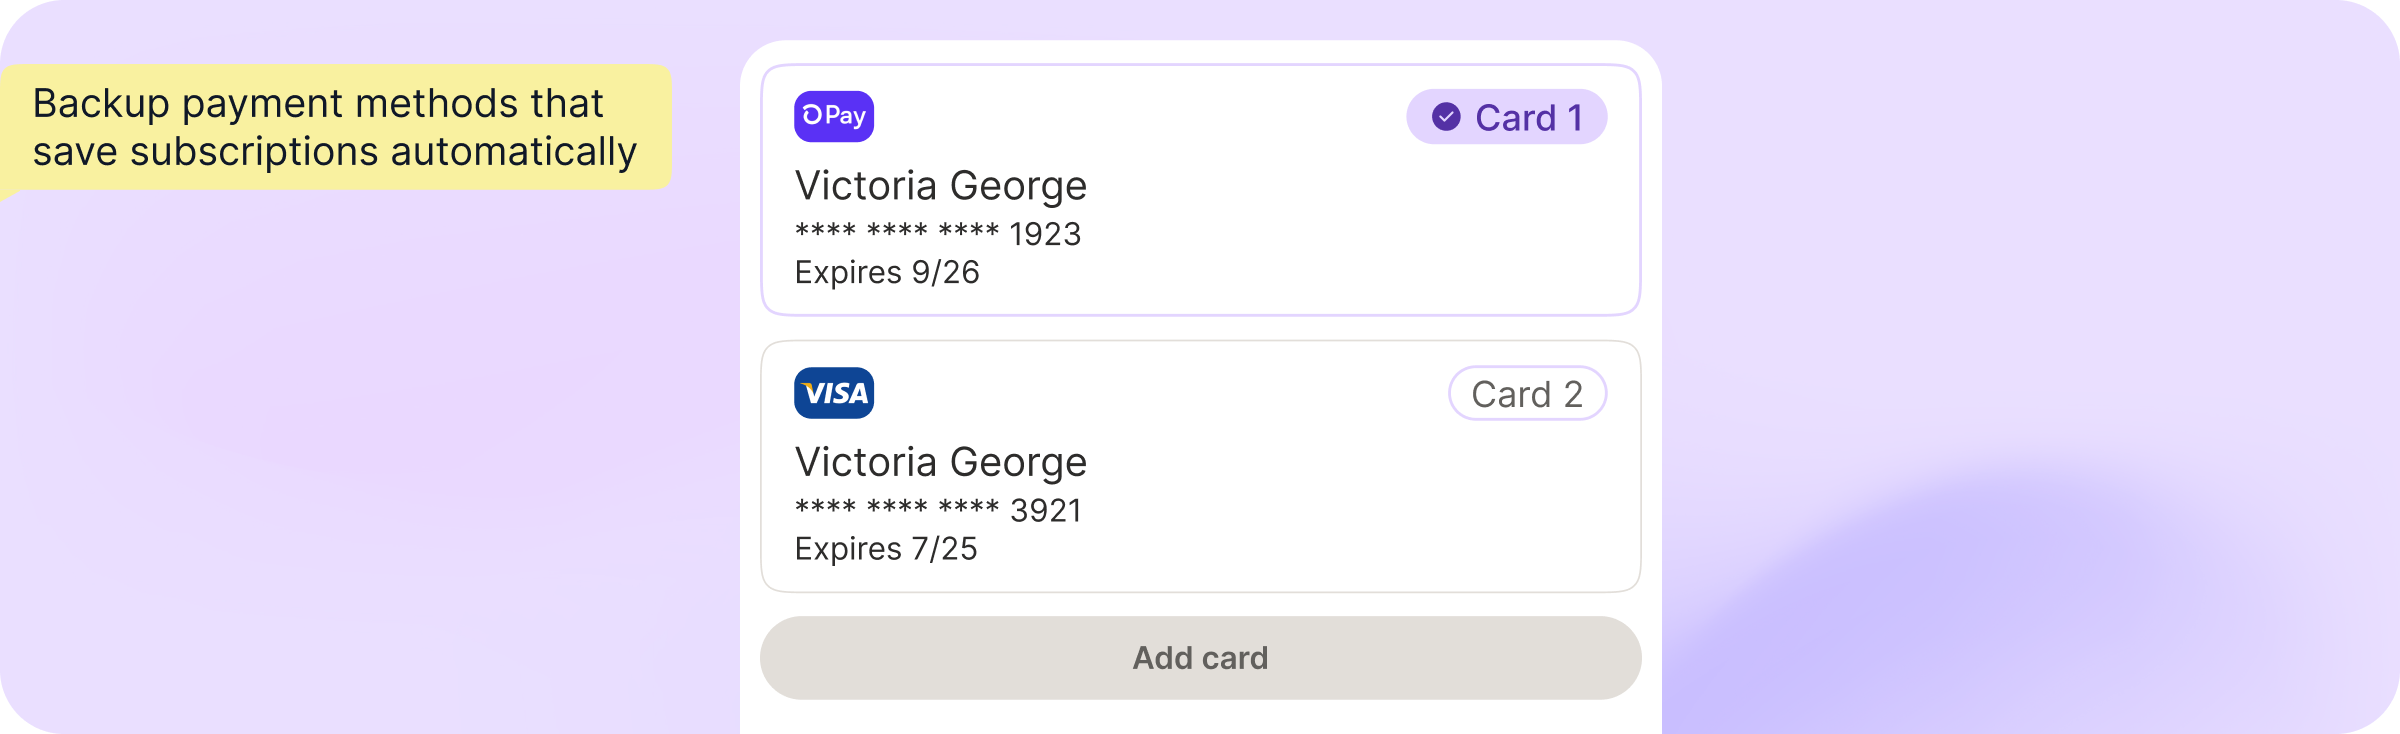Image resolution: width=2400 pixels, height=734 pixels.
Task: Click the VISA card logo
Action: click(834, 393)
